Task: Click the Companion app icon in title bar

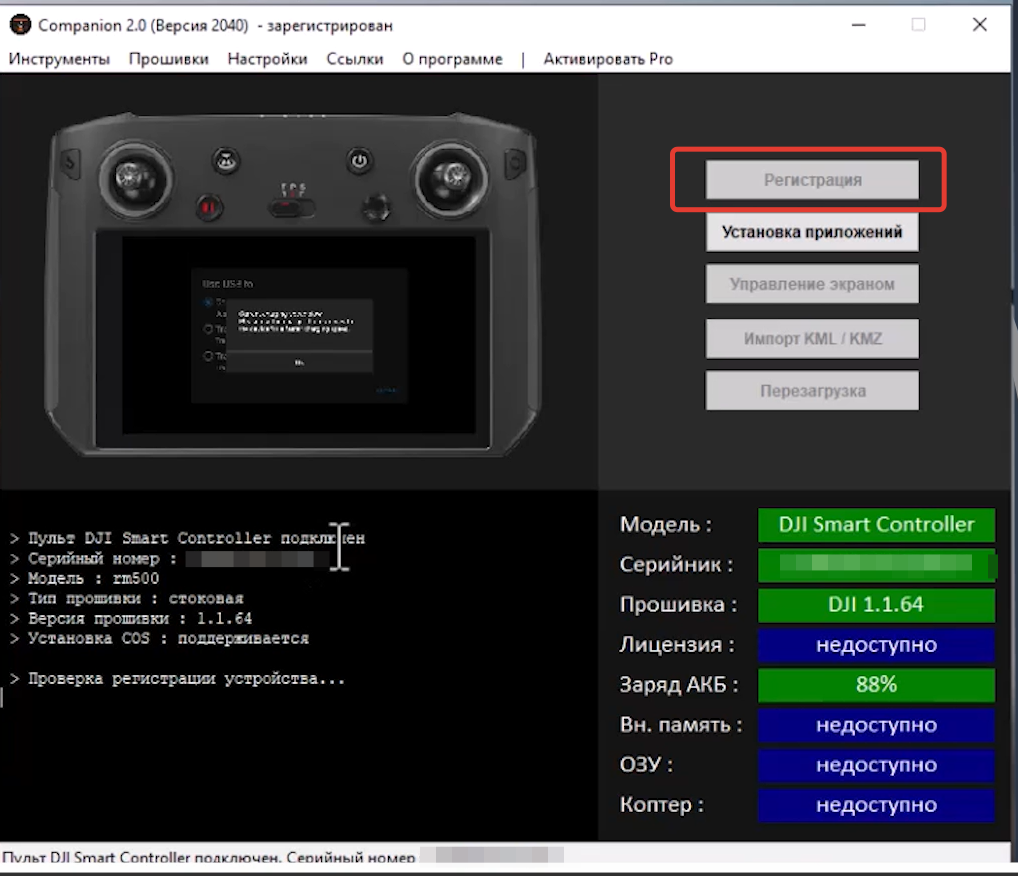Action: (20, 25)
